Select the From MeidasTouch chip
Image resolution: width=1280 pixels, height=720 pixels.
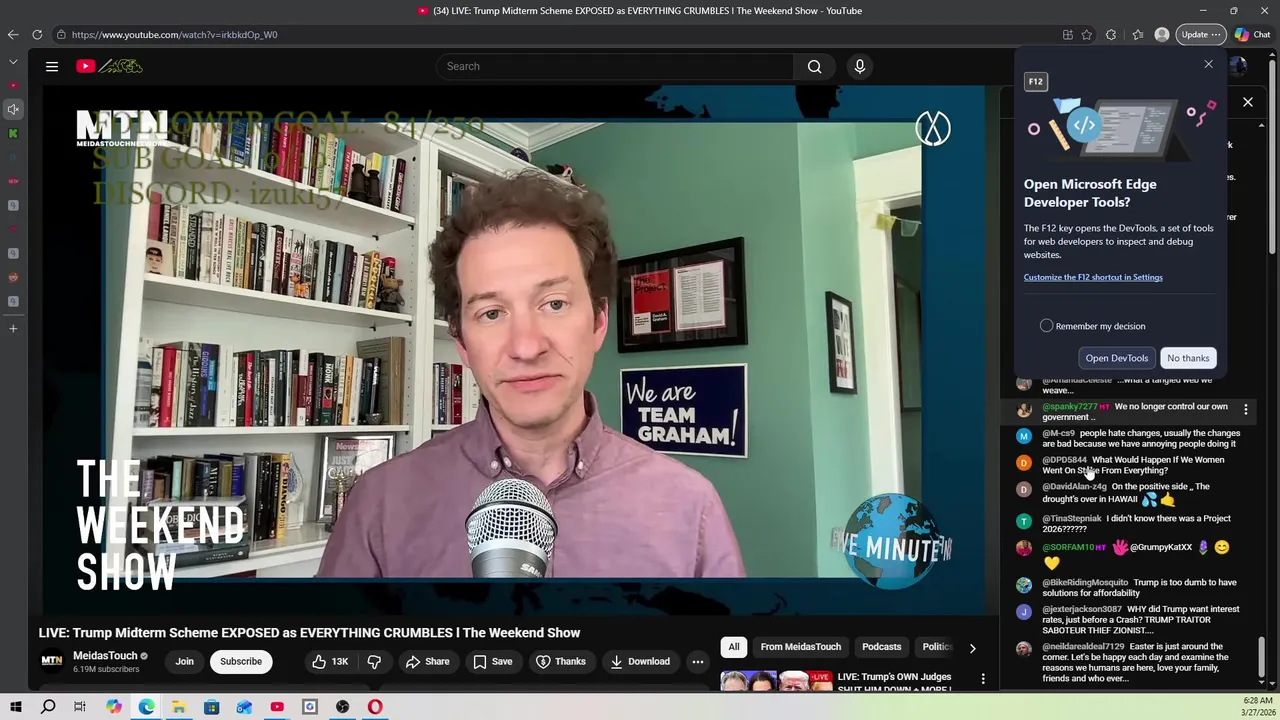[800, 647]
